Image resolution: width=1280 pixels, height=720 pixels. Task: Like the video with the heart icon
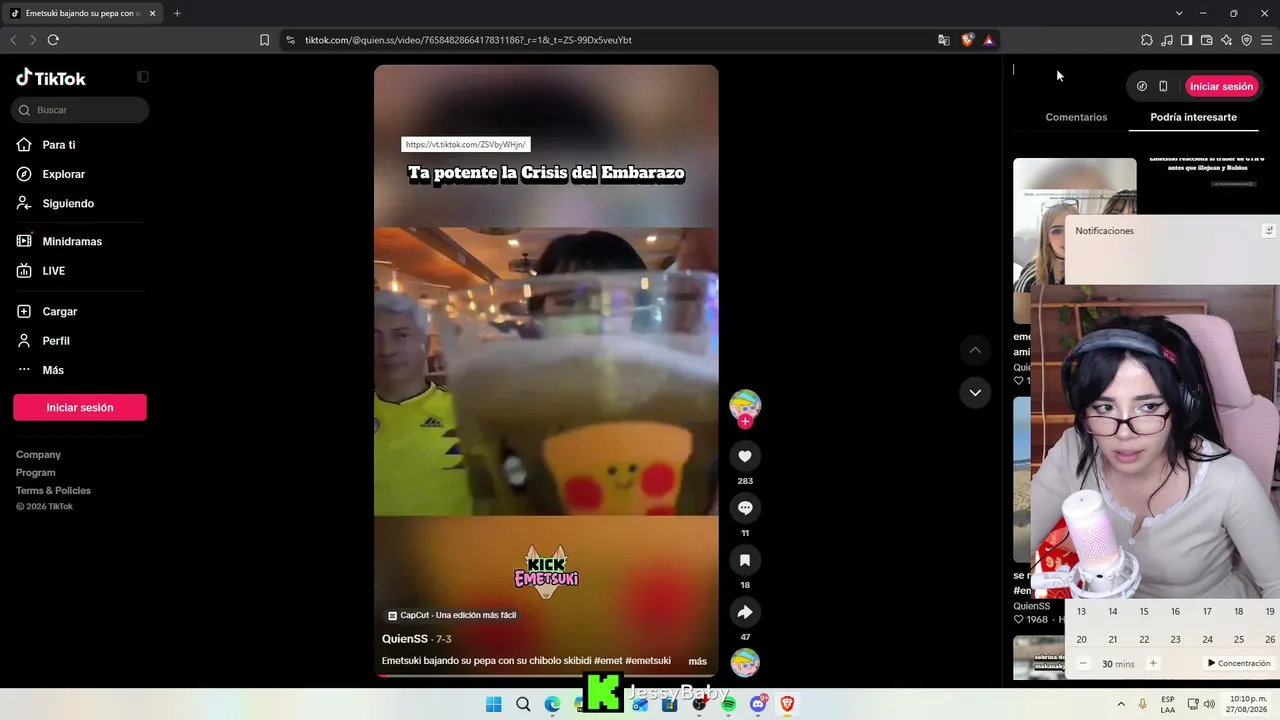click(745, 456)
